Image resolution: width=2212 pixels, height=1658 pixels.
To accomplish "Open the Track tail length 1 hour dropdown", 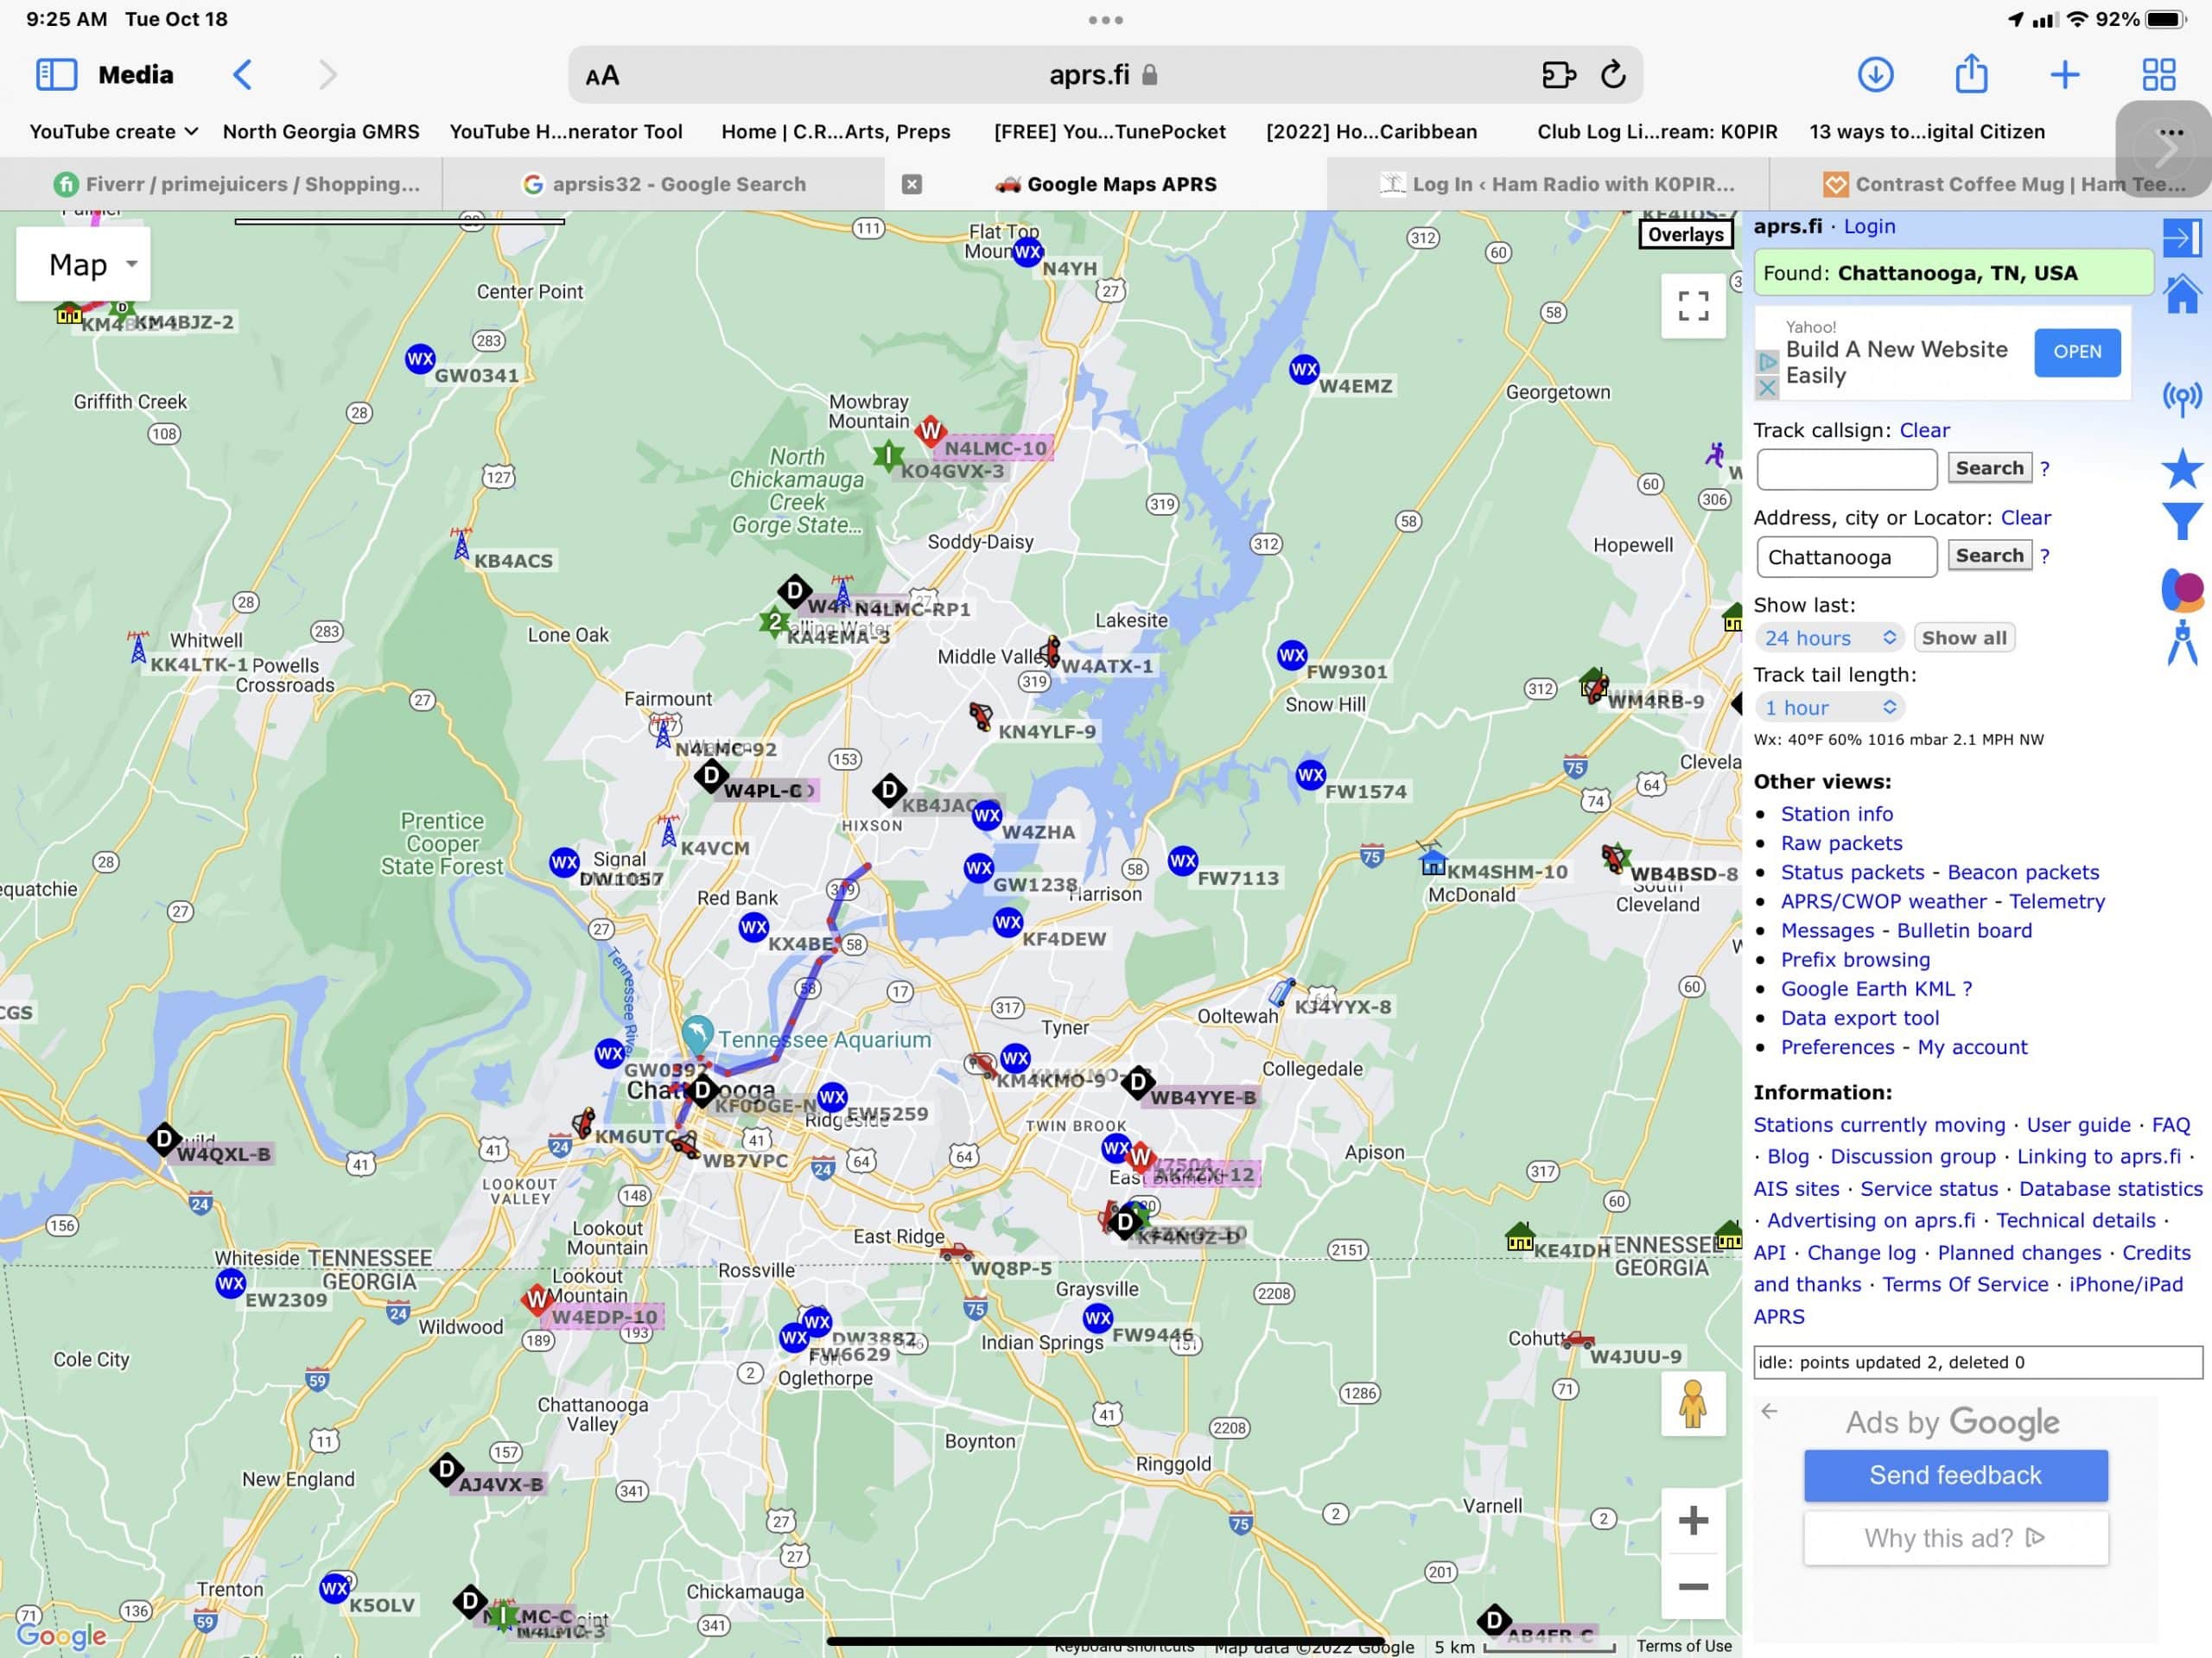I will (x=1829, y=708).
